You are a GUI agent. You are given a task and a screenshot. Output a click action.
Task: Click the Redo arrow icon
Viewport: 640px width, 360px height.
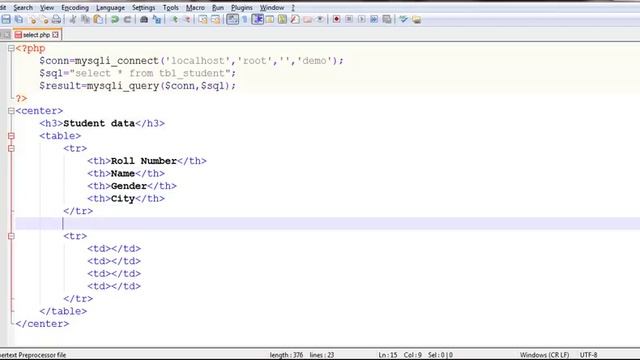[127, 19]
